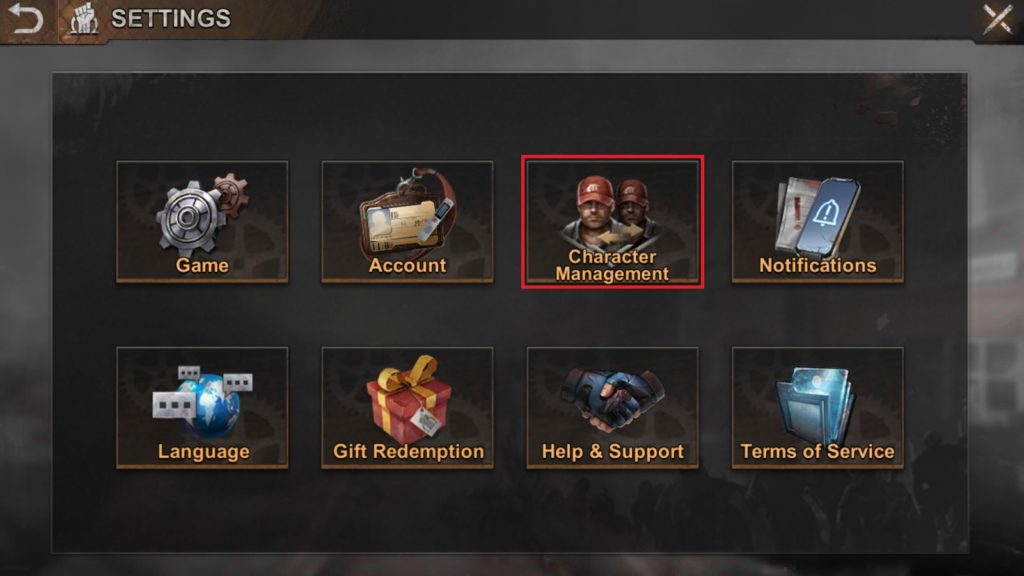
Task: Select the Game label
Action: (x=202, y=265)
